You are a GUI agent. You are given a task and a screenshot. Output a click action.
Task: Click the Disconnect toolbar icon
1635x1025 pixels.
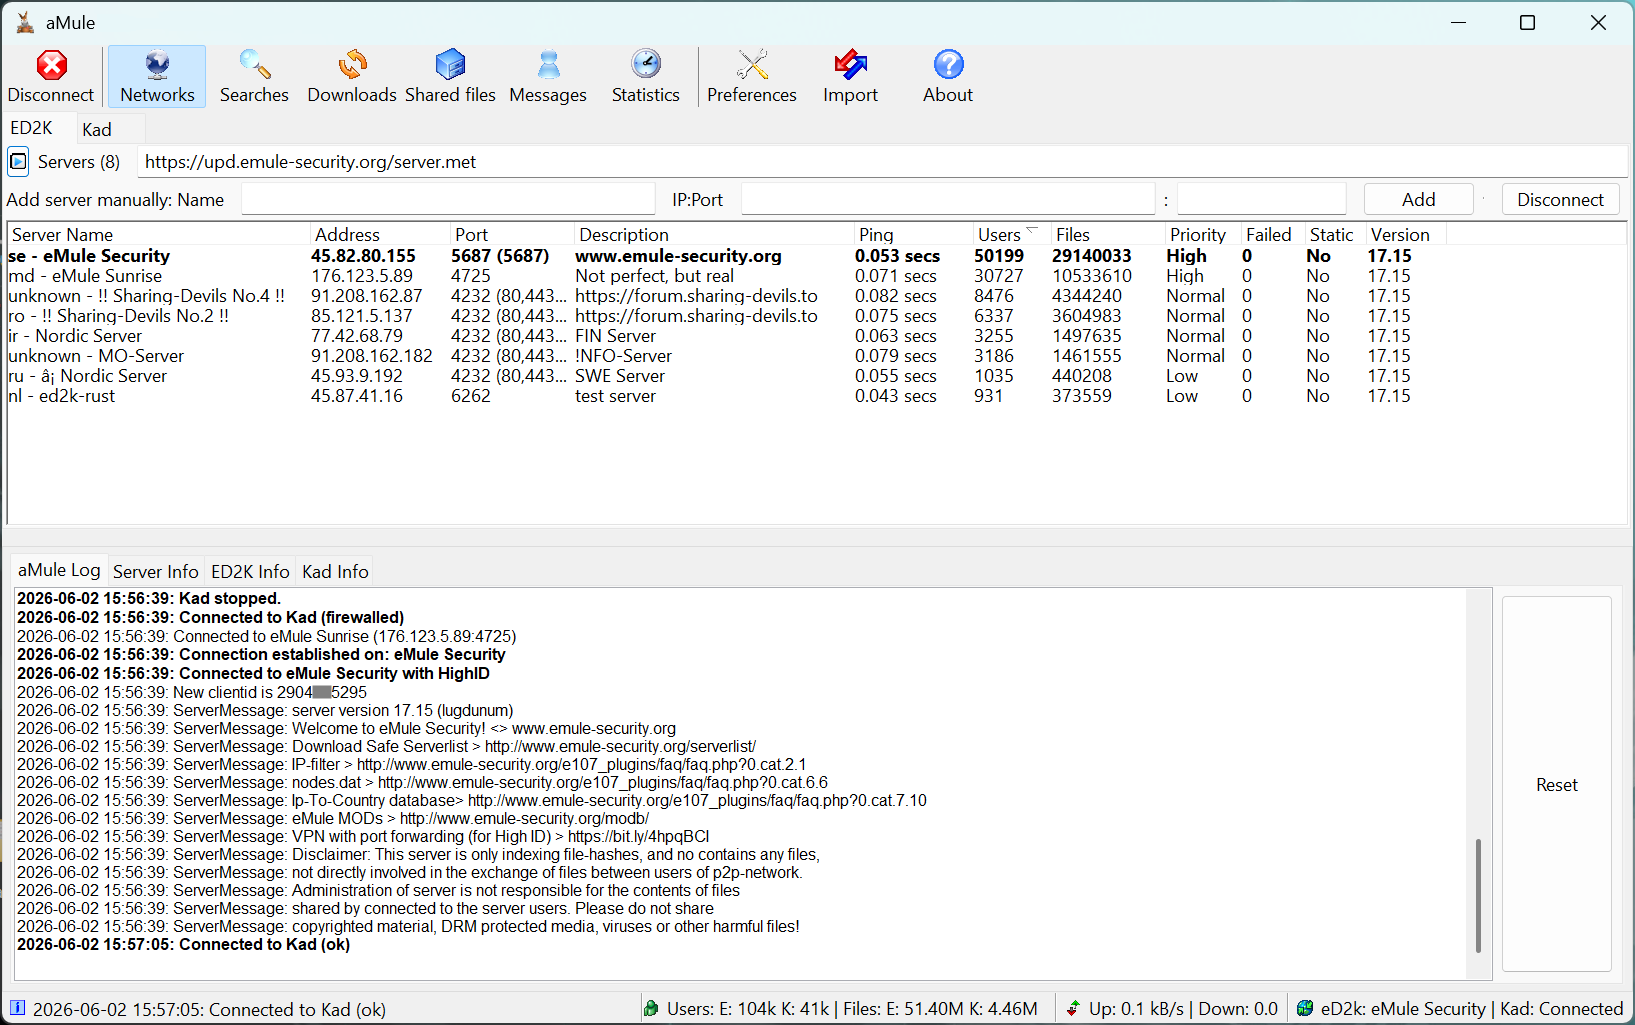click(x=51, y=77)
